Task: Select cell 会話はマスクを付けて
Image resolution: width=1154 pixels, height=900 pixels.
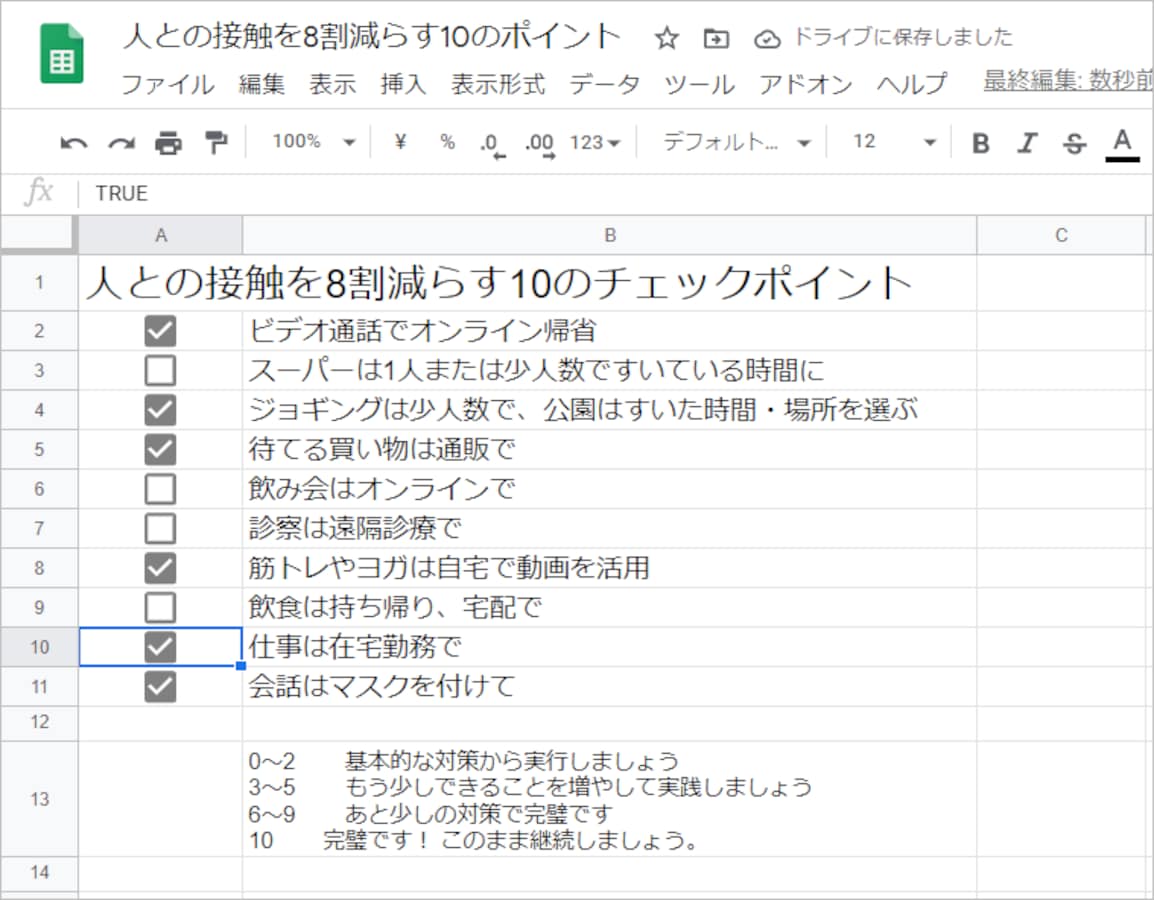Action: click(x=609, y=687)
